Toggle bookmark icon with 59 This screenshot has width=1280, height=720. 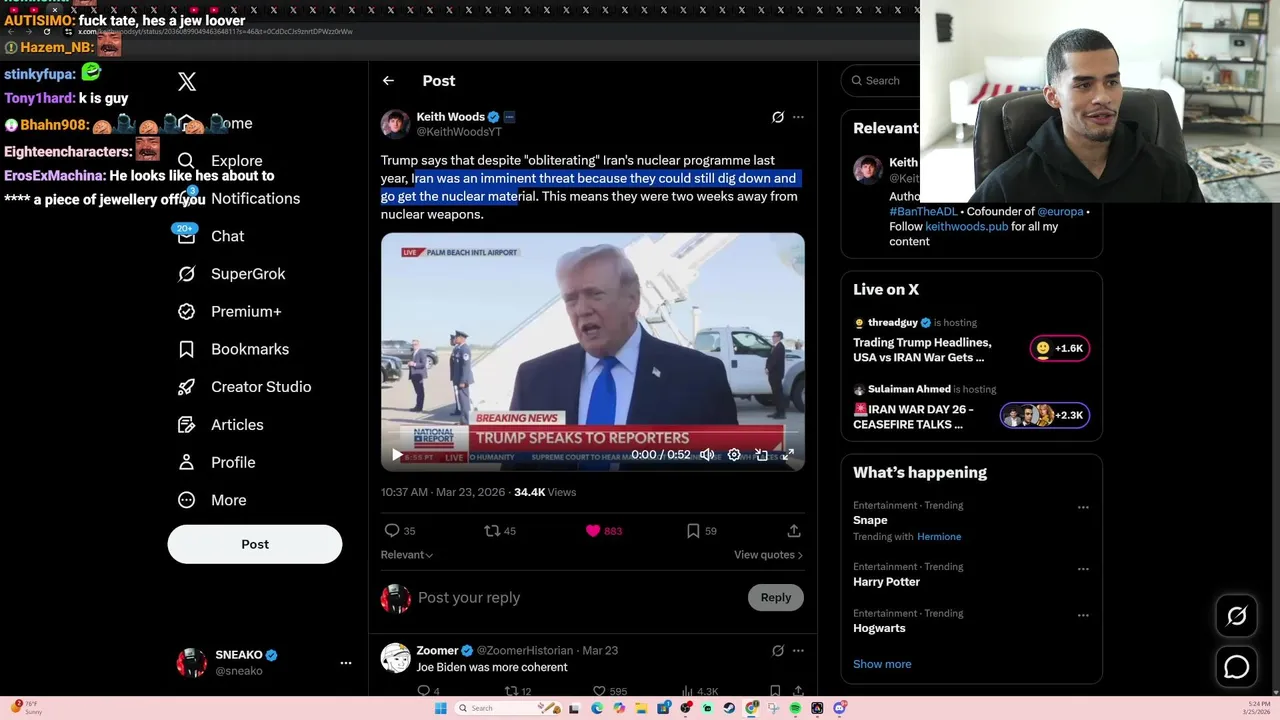click(693, 531)
